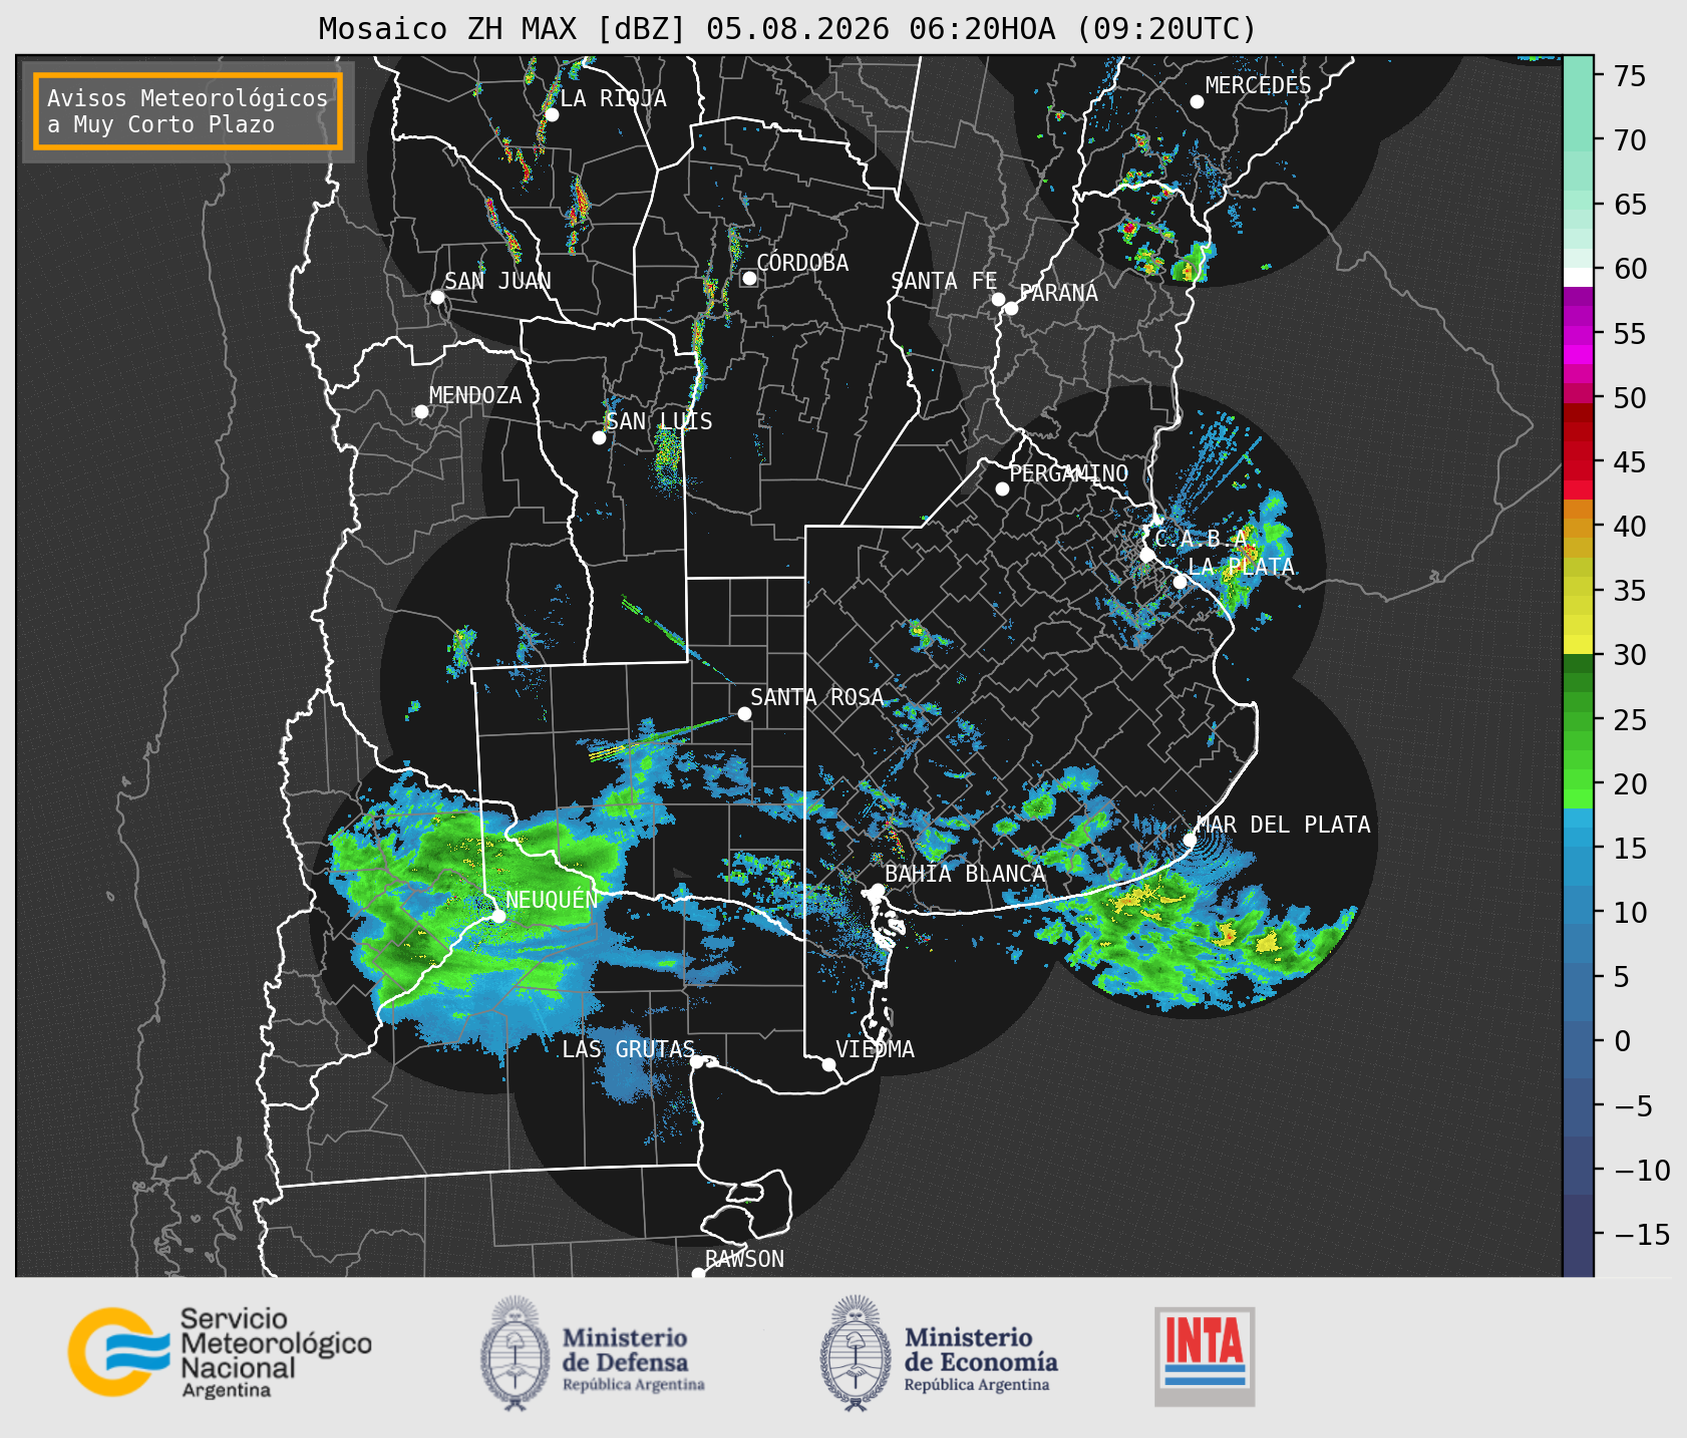Viewport: 1687px width, 1438px height.
Task: Select the Neuquén city marker dot
Action: 499,916
